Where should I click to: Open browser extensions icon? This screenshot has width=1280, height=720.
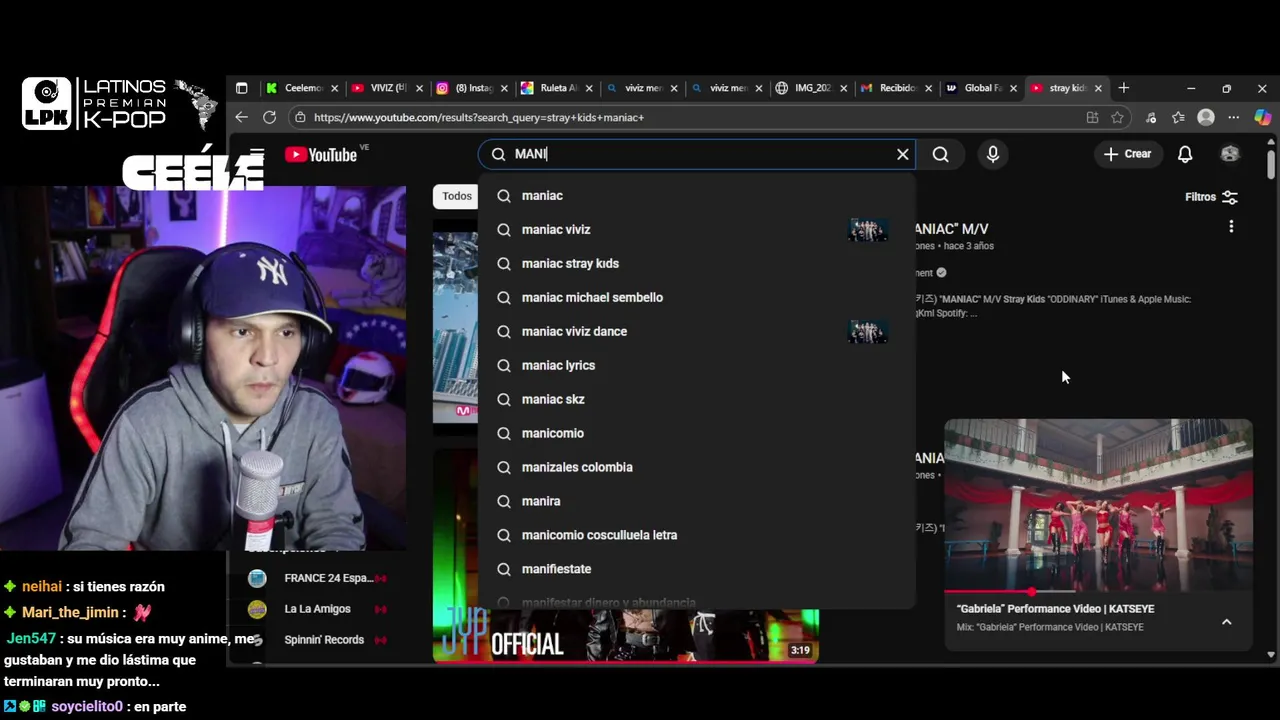pos(1151,117)
